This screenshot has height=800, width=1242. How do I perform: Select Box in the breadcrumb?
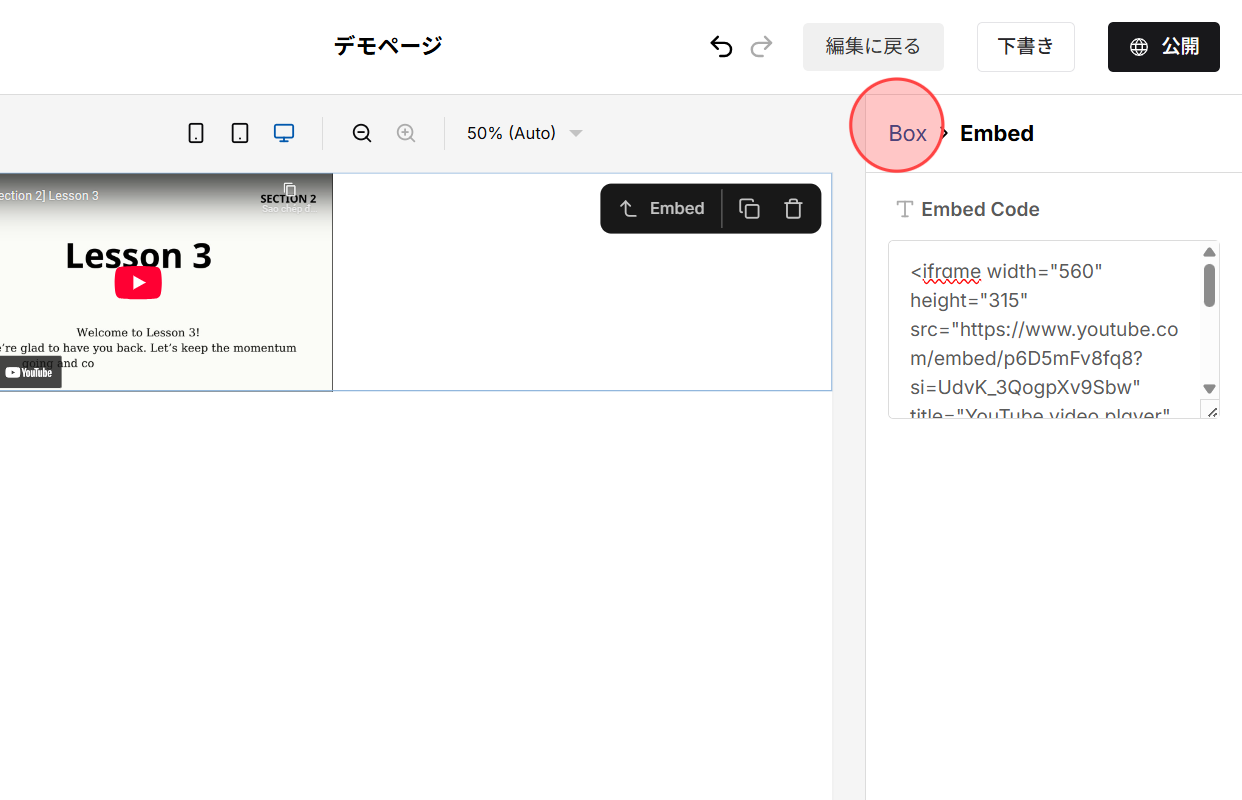[906, 132]
